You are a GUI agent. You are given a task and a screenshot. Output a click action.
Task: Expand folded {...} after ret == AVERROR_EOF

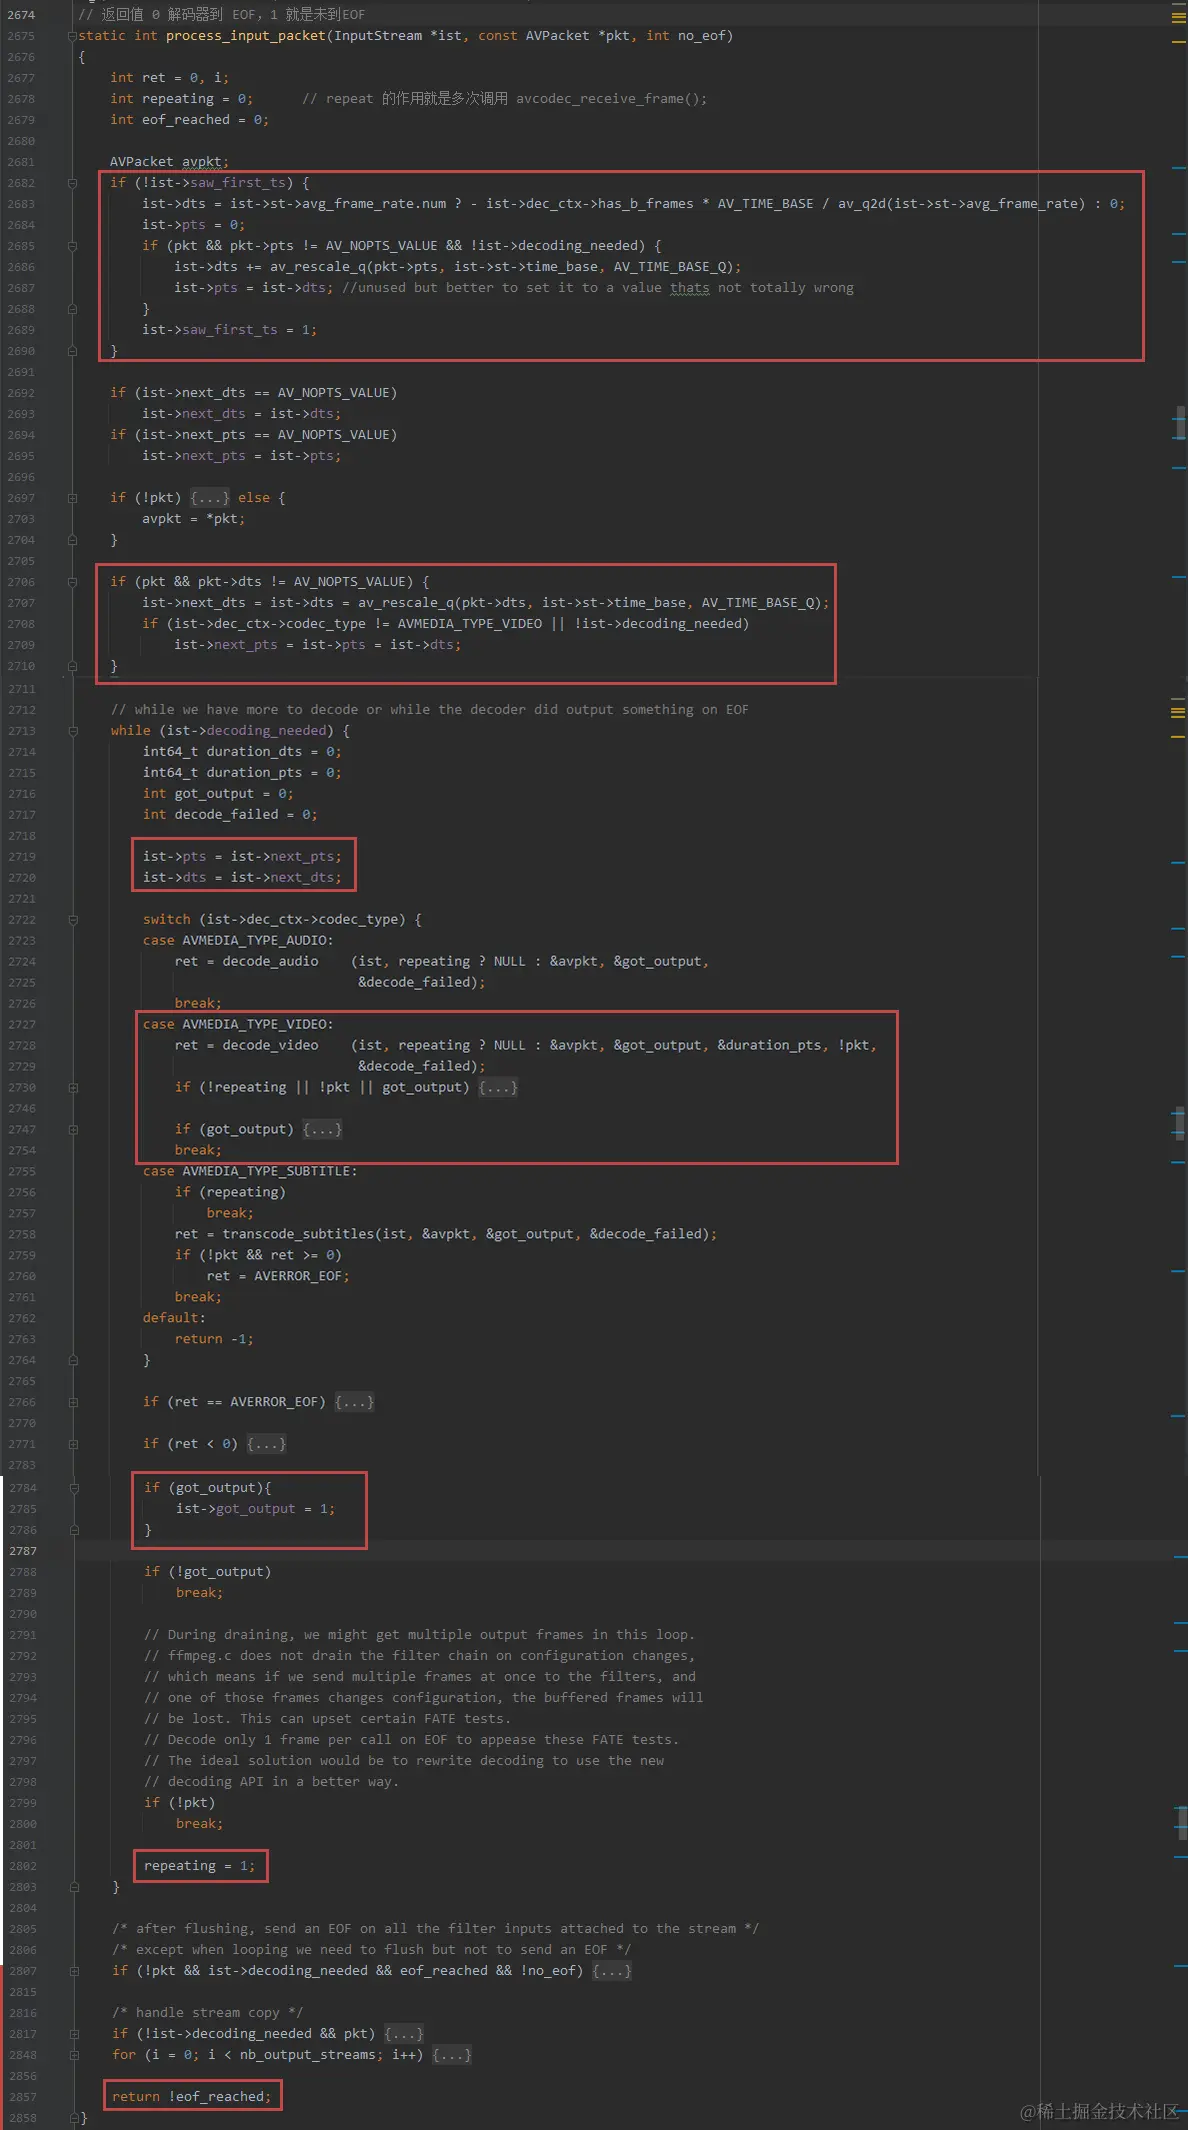[x=354, y=1403]
